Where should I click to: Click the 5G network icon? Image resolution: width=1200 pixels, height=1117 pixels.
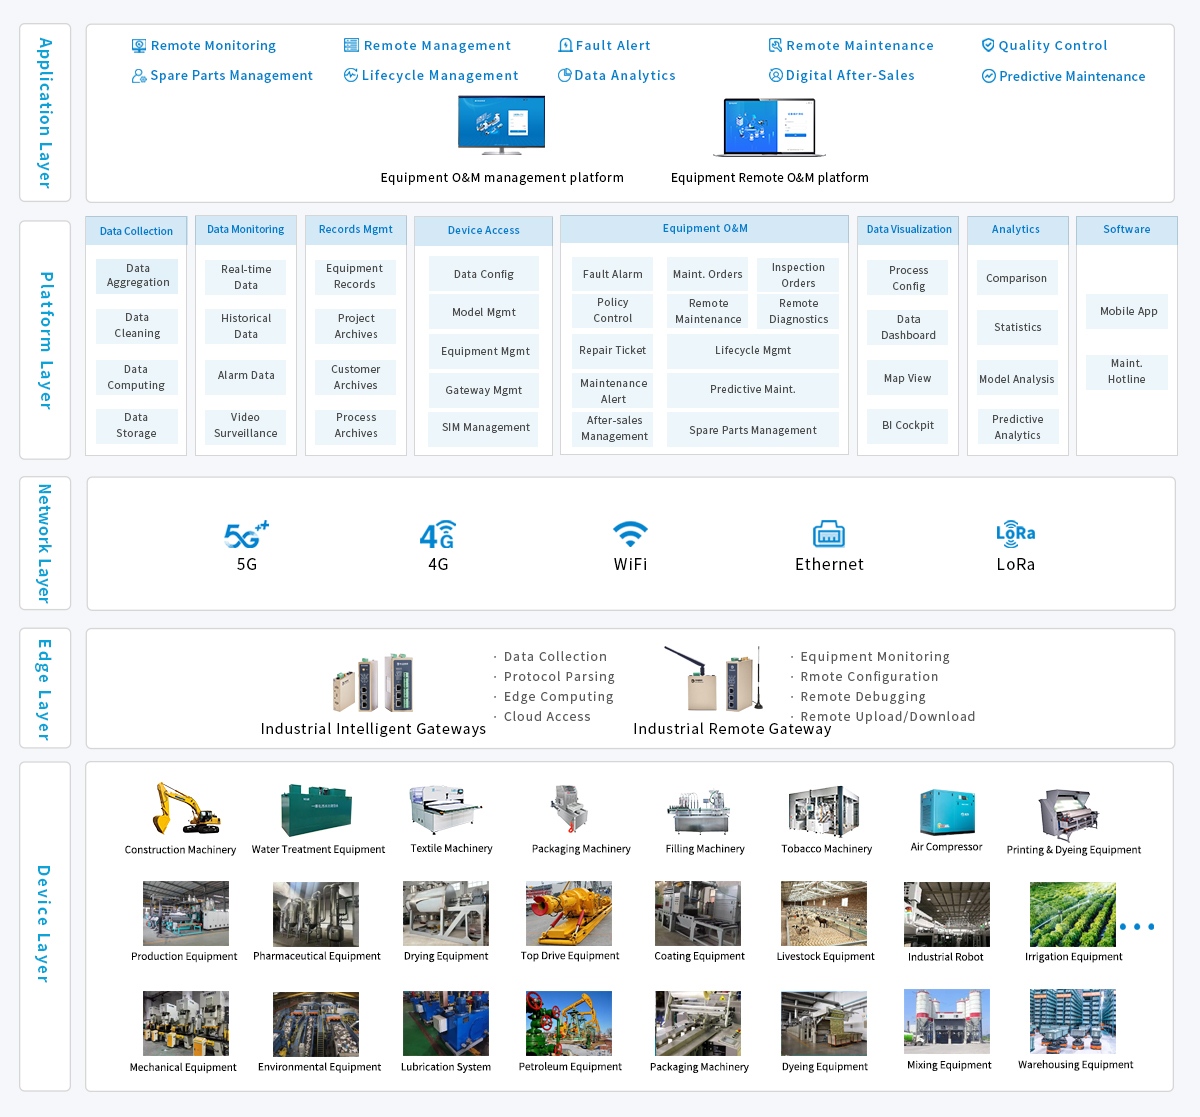click(246, 535)
